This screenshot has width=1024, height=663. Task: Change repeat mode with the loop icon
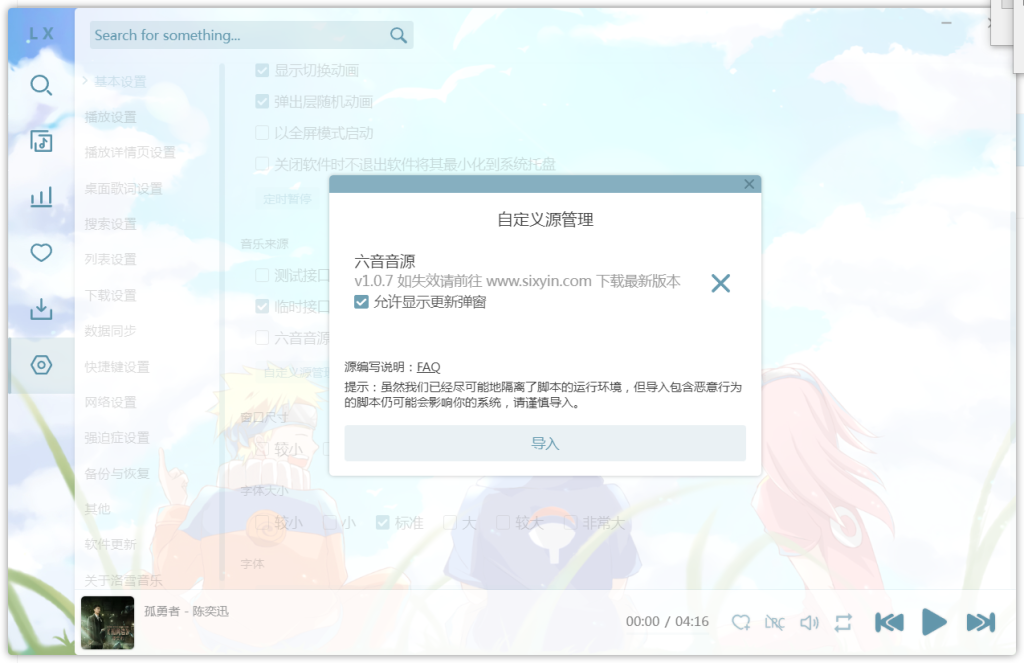pyautogui.click(x=842, y=622)
